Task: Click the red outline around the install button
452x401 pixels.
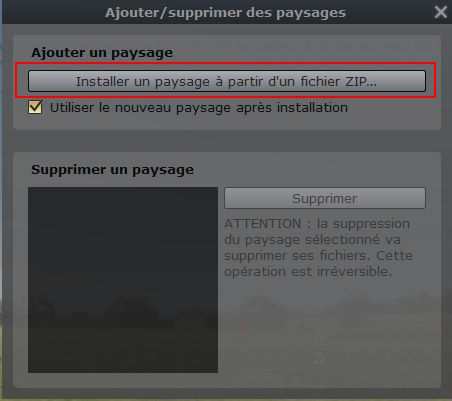Action: tap(225, 63)
